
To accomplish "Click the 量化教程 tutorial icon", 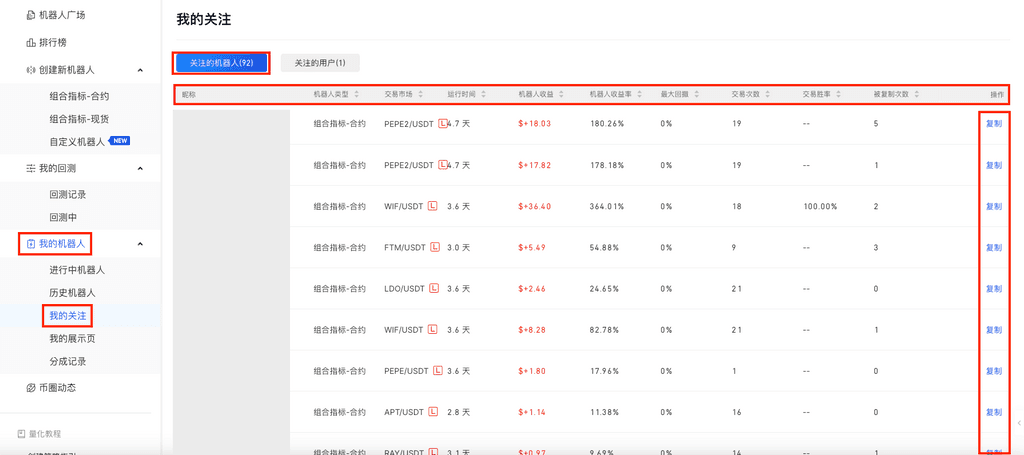I will tap(21, 434).
